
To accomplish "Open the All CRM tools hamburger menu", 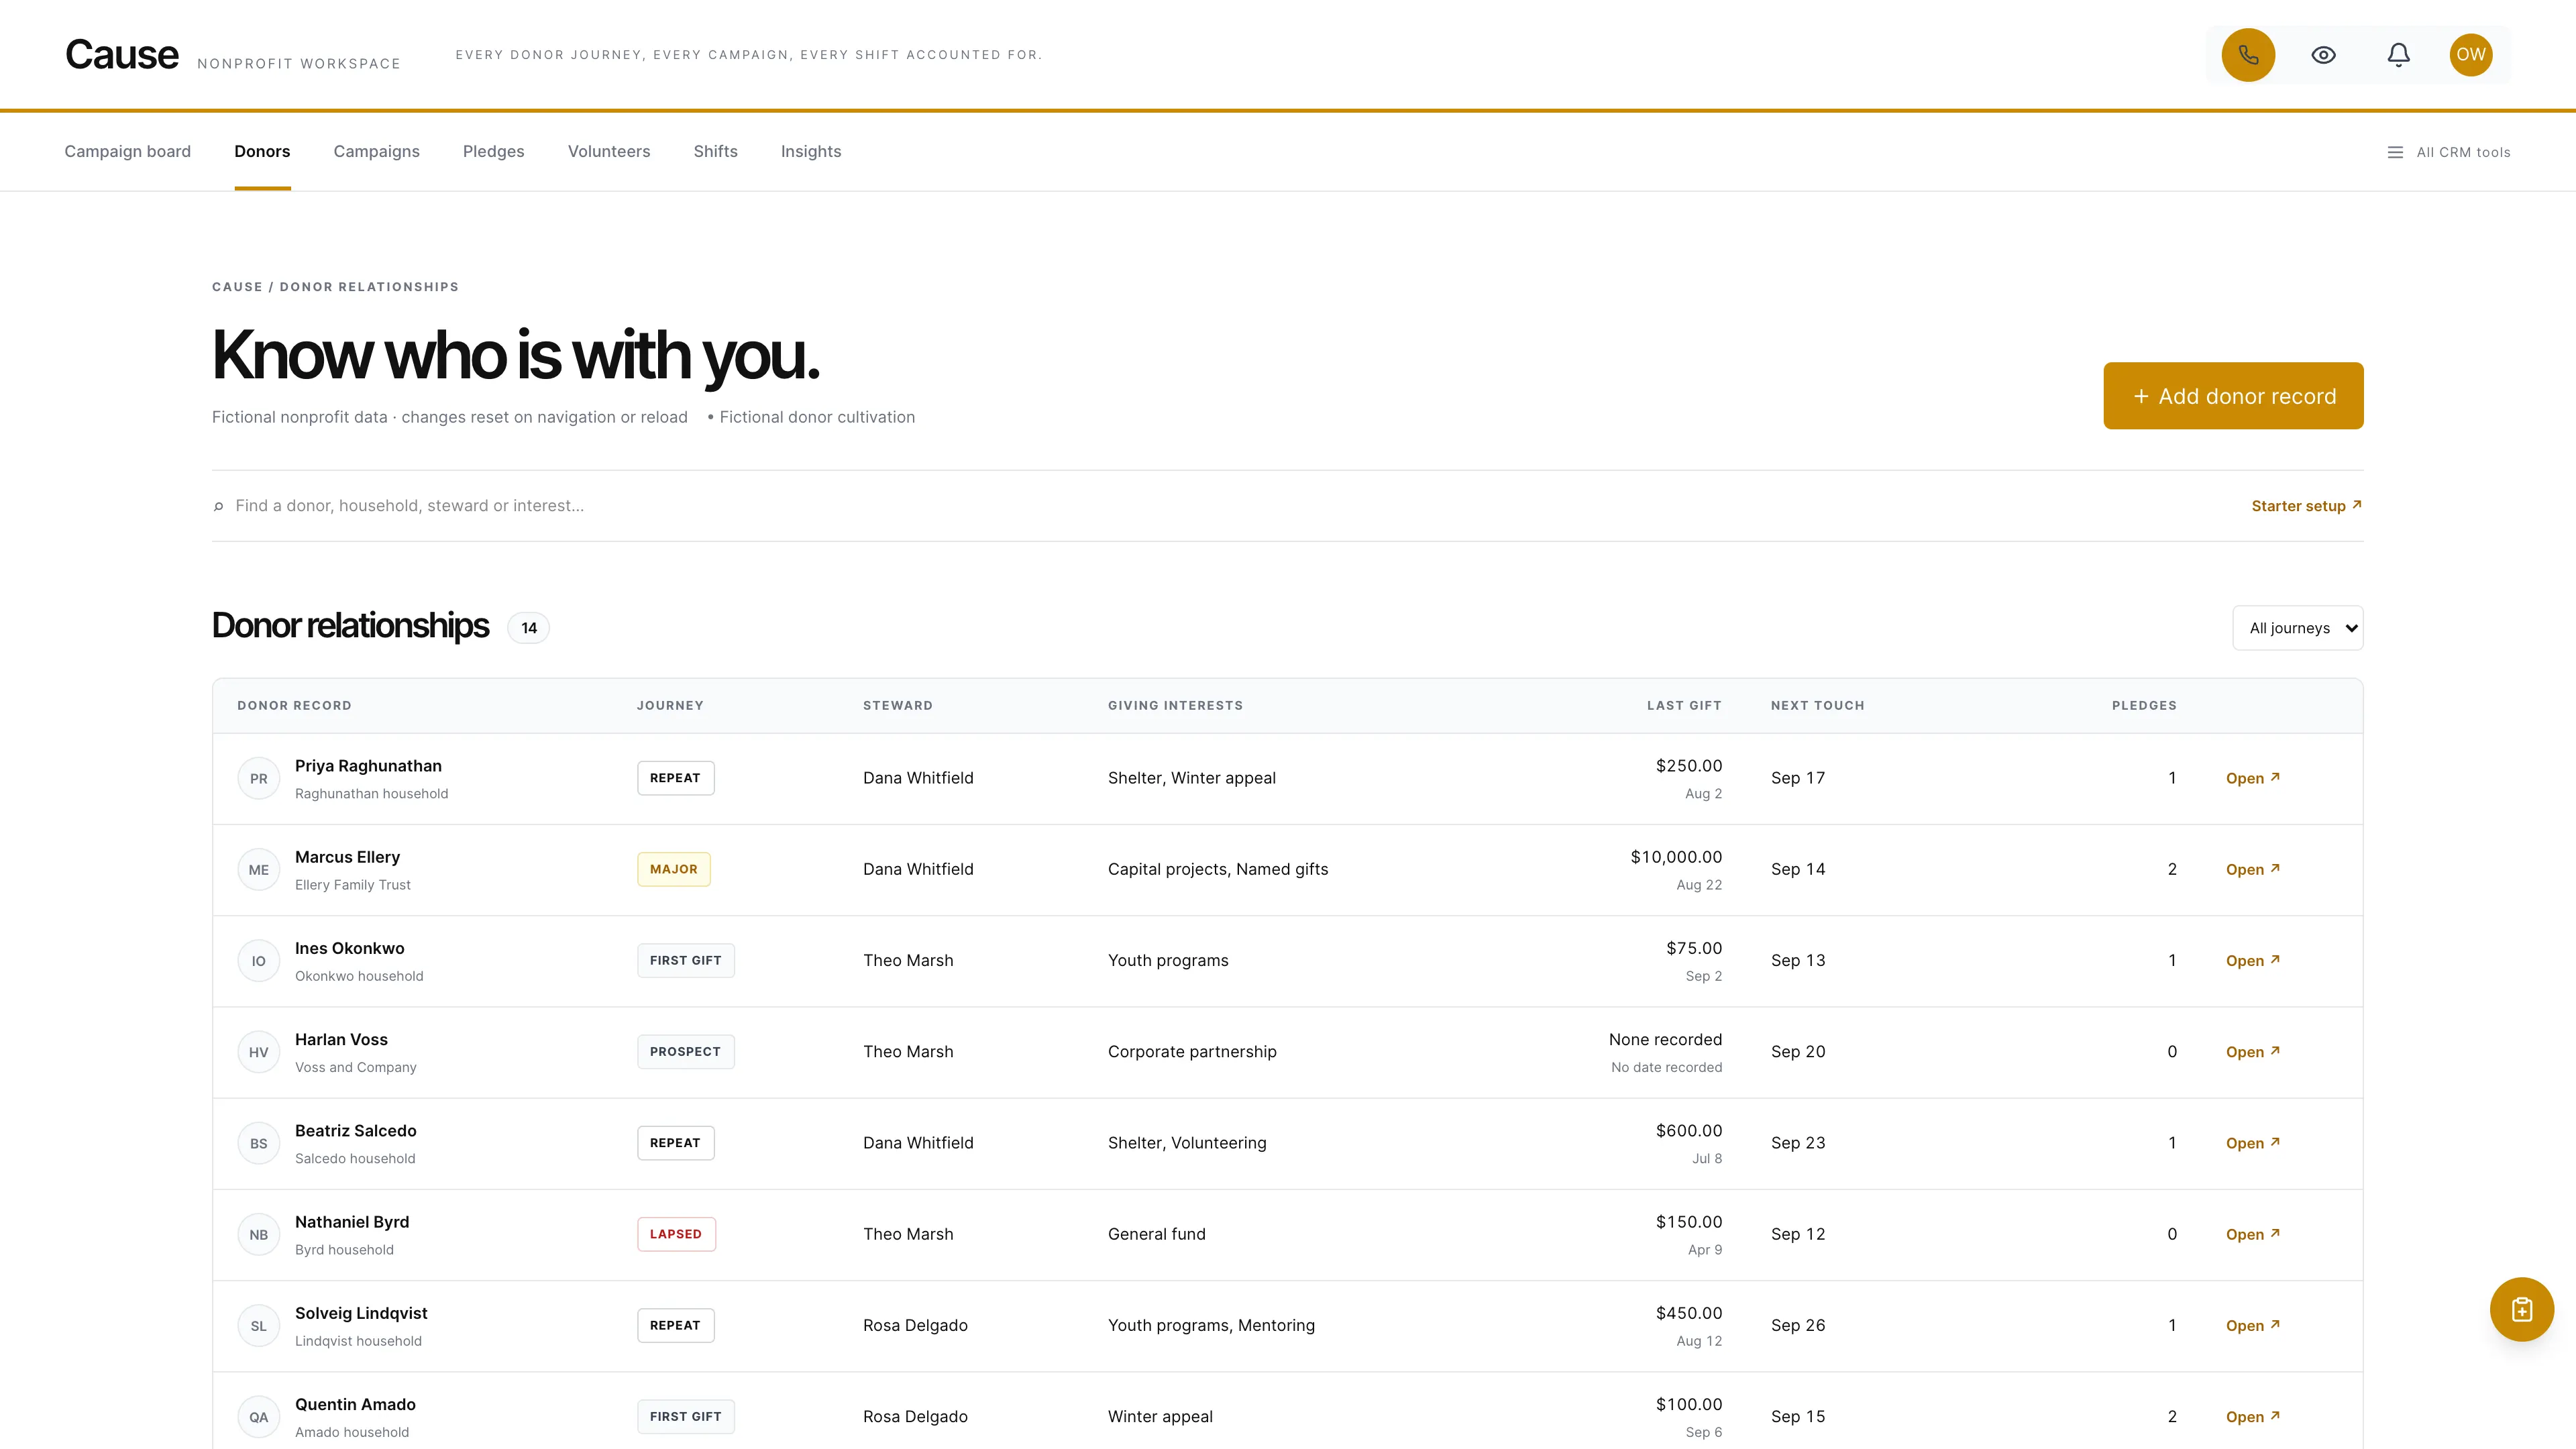I will (x=2448, y=152).
